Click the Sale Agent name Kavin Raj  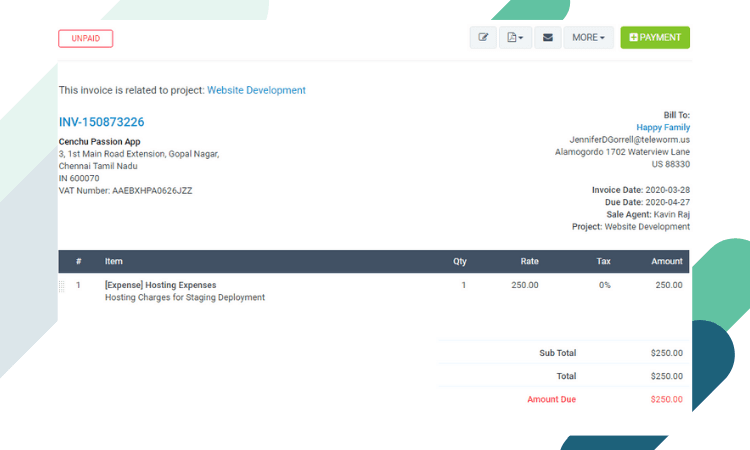tap(672, 214)
